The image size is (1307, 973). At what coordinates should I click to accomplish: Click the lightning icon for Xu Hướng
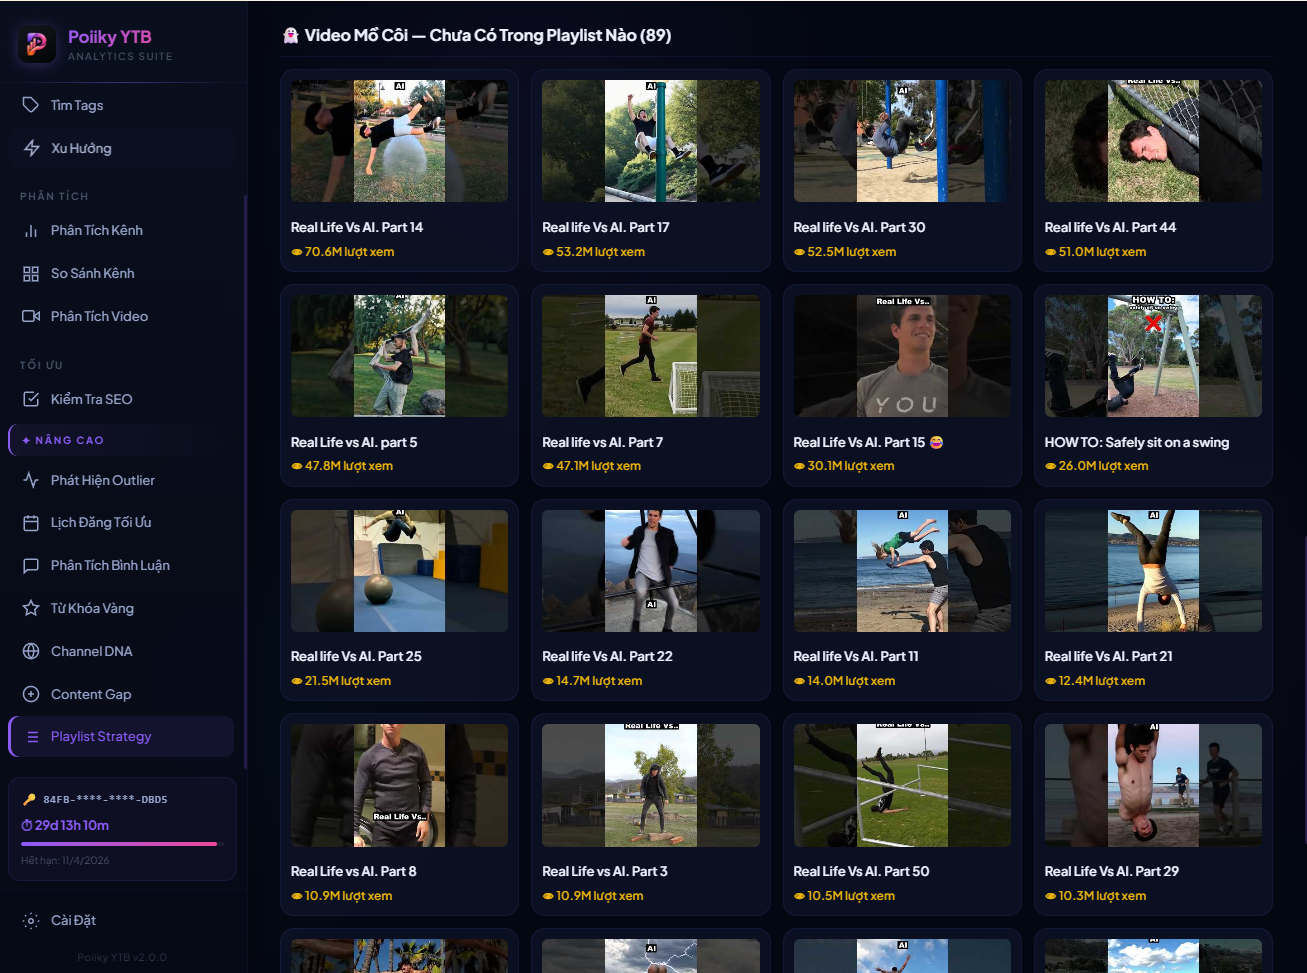[31, 148]
